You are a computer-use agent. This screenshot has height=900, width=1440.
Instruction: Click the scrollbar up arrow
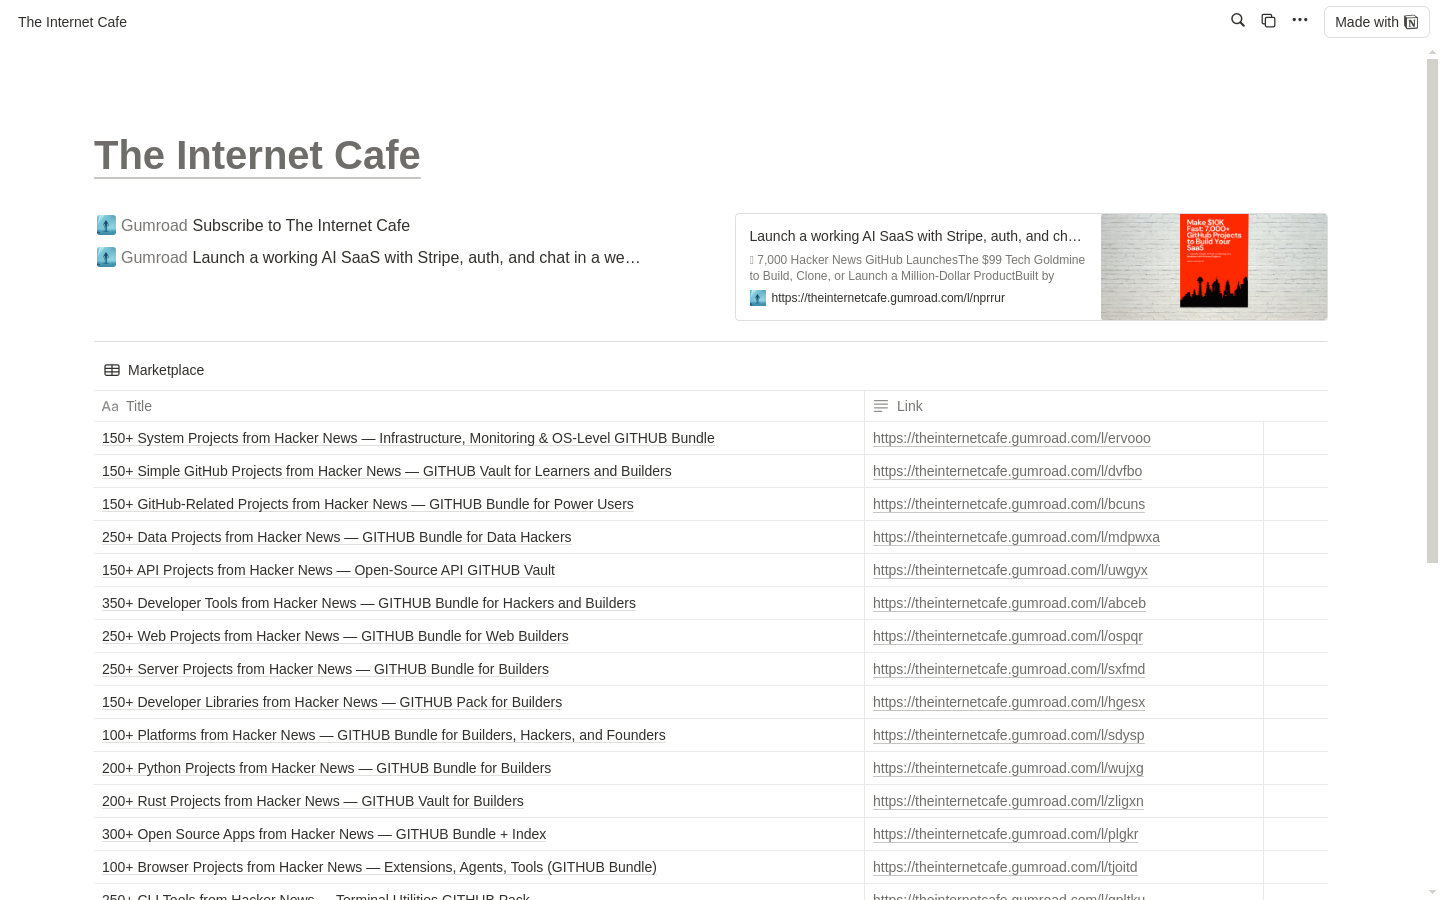coord(1432,51)
